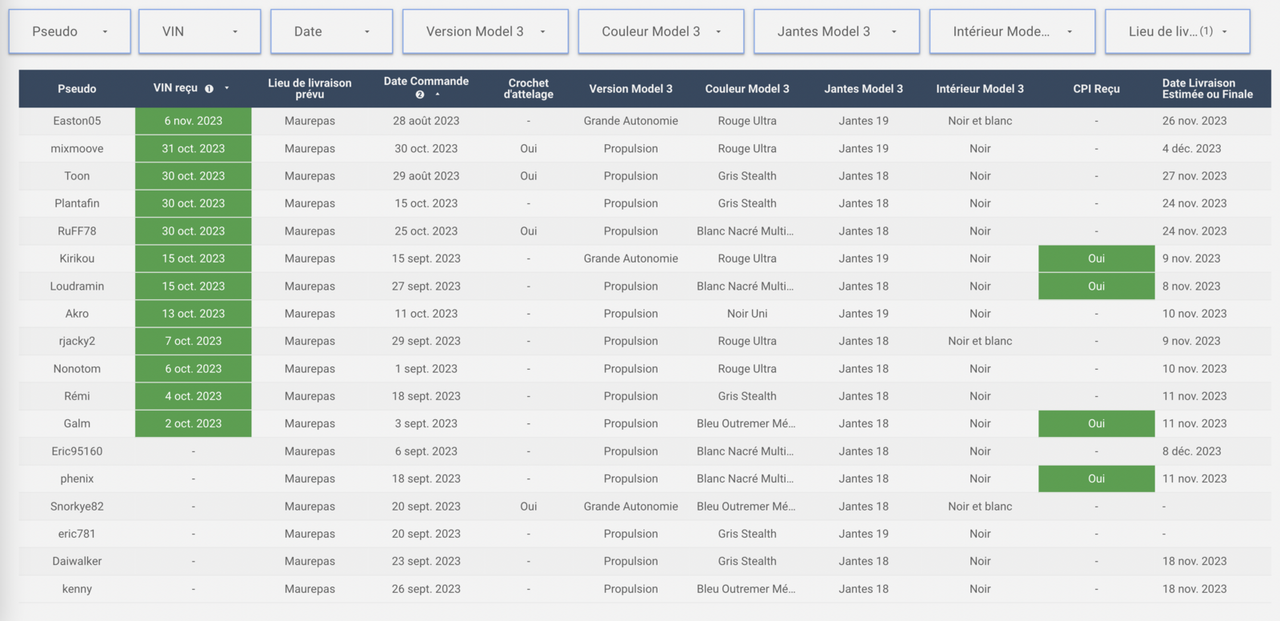Open the Lieu de liv... (1) filter dropdown

click(x=1177, y=32)
